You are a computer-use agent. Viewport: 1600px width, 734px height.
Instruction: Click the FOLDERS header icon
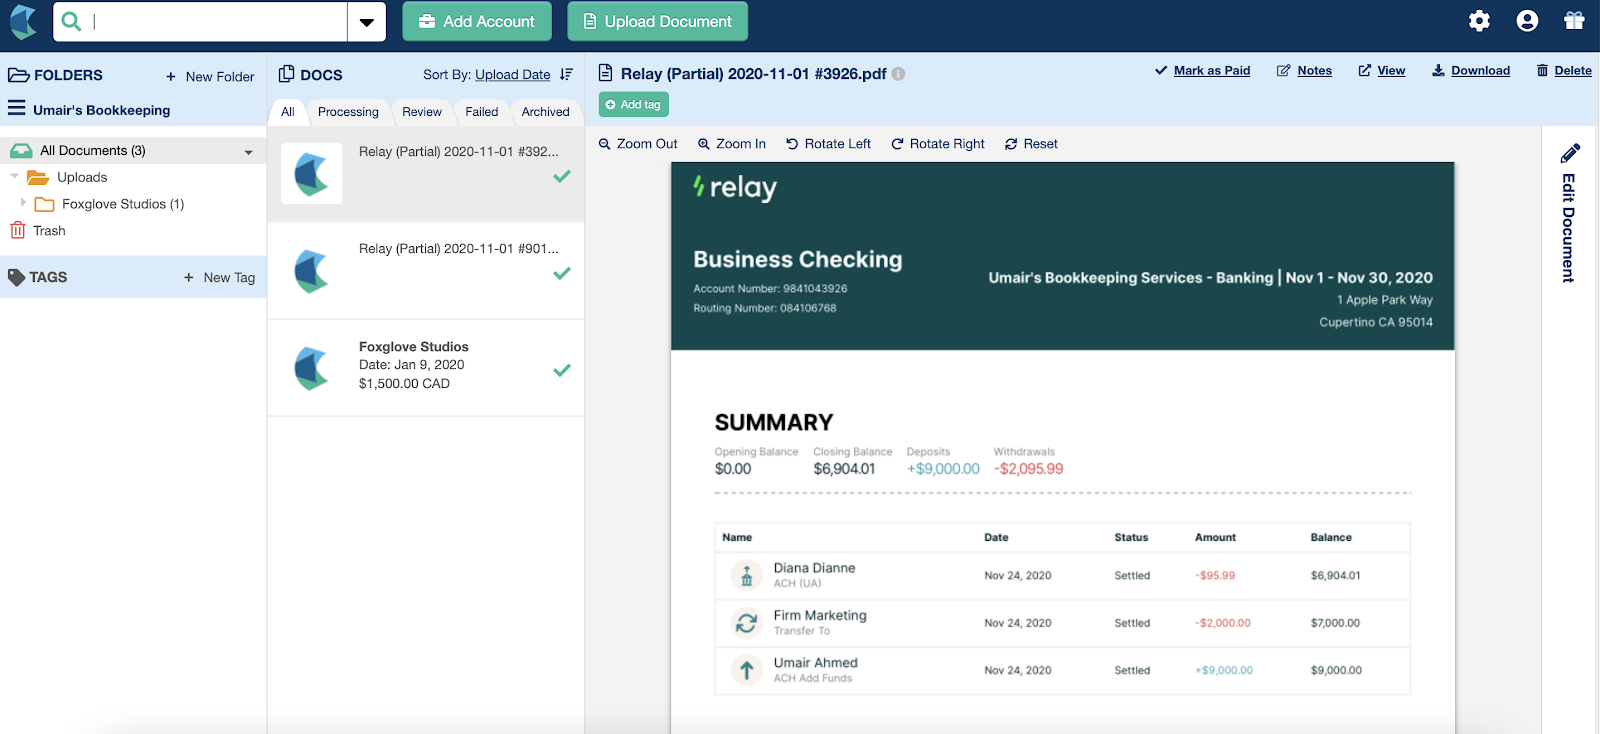tap(18, 75)
